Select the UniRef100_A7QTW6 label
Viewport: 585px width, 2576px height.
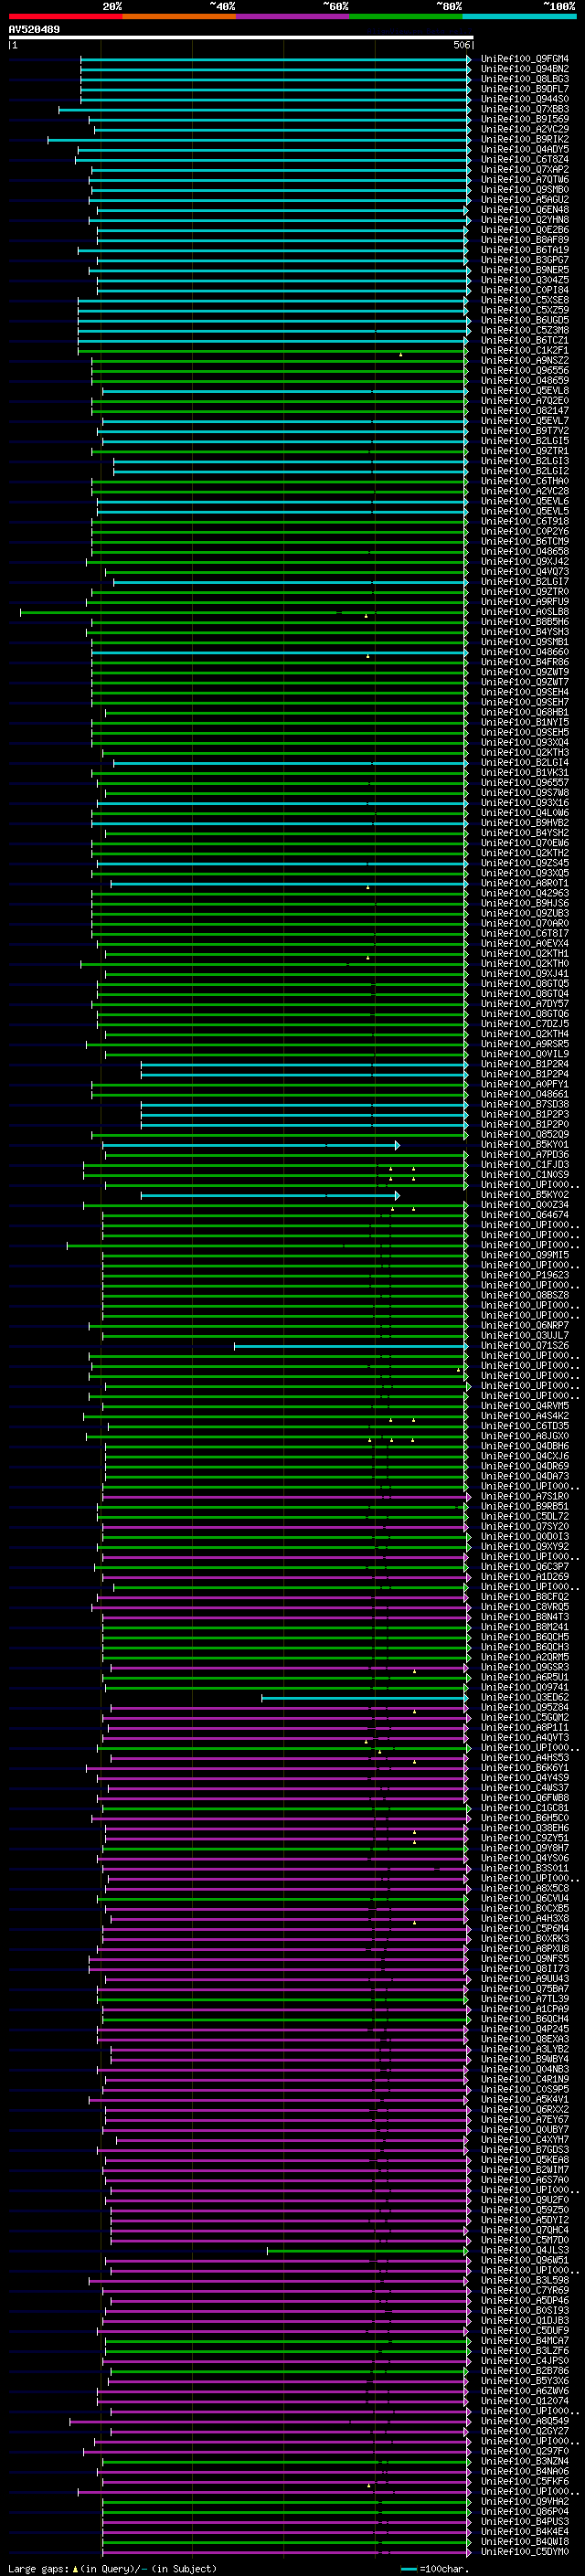[524, 180]
